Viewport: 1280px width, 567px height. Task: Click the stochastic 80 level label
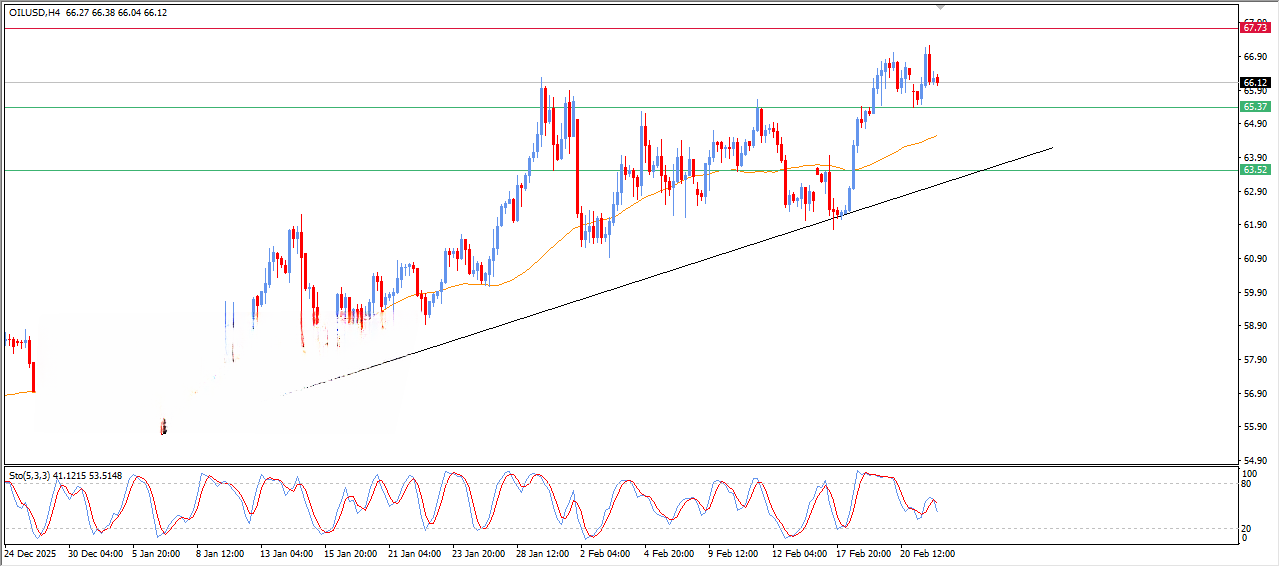(1247, 484)
